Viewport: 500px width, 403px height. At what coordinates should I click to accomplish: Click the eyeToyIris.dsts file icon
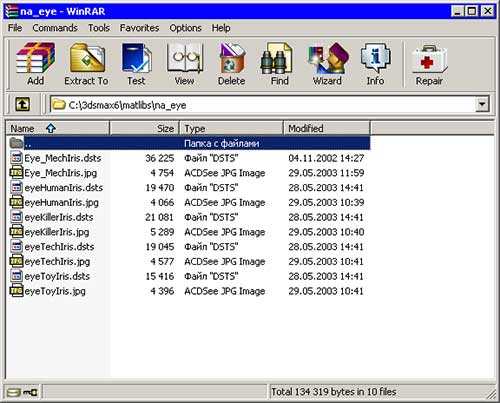coord(16,276)
